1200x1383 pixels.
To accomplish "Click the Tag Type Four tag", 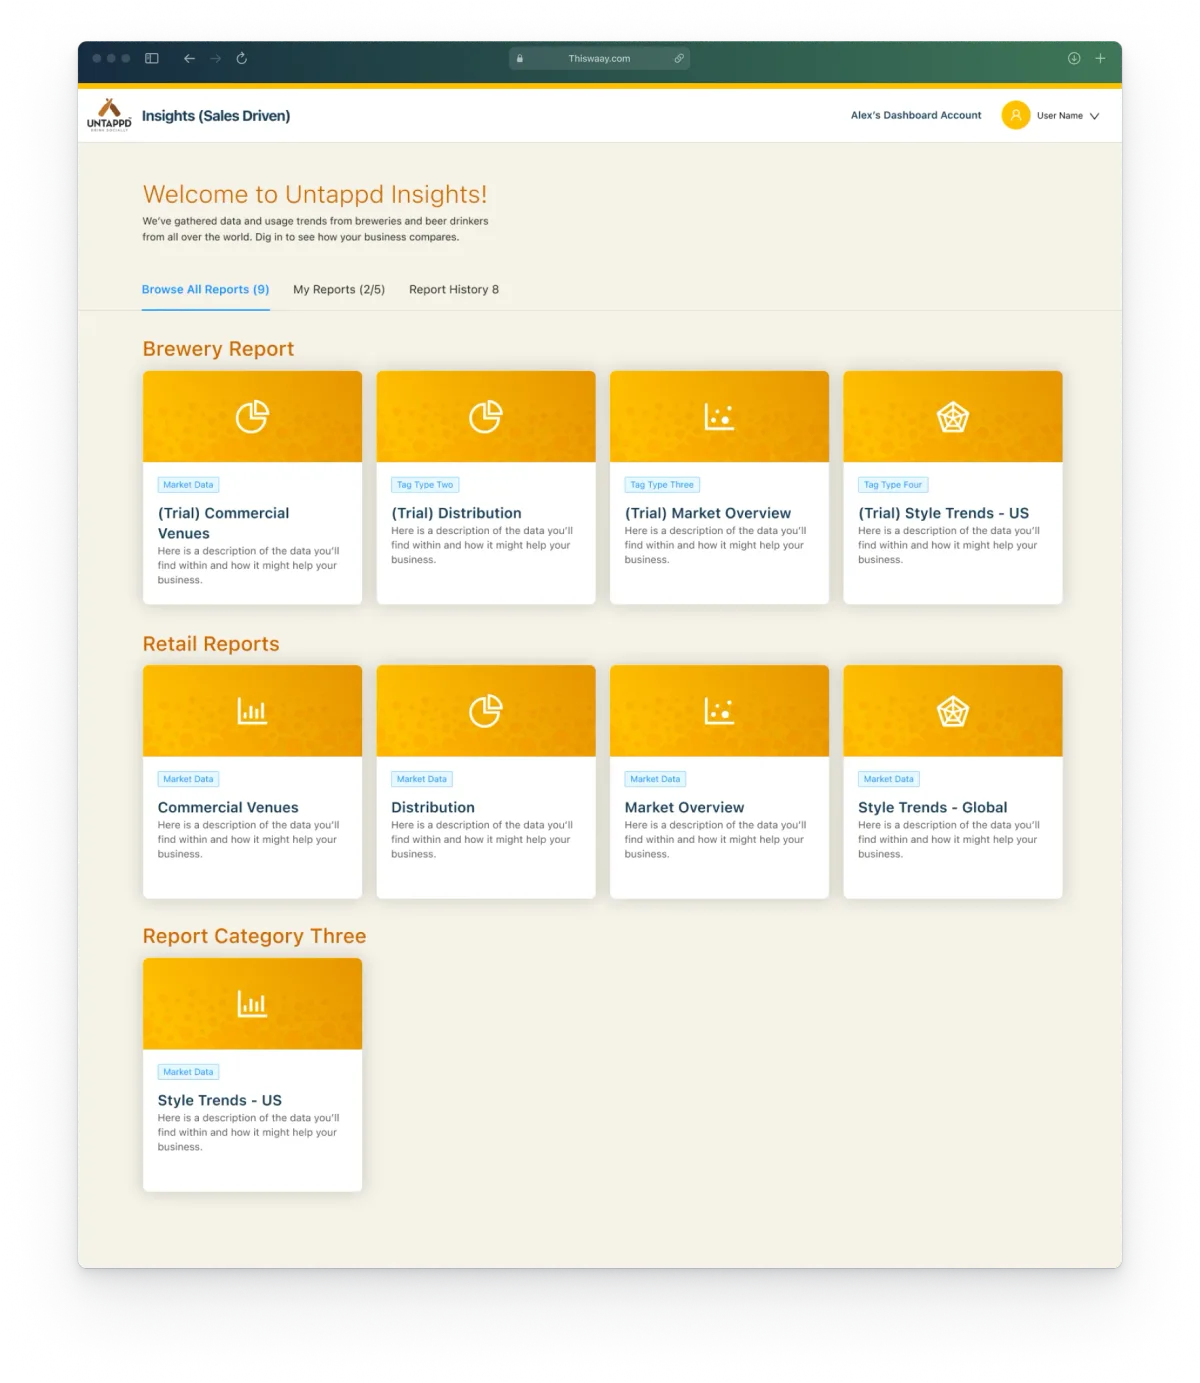I will point(893,485).
